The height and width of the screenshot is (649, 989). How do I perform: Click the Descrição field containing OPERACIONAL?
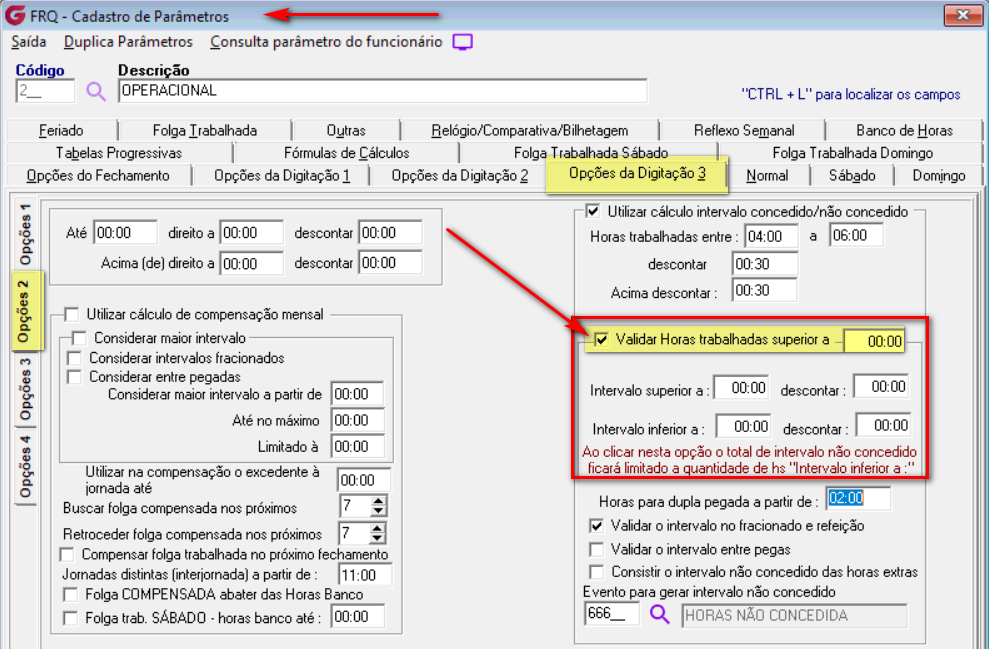click(383, 91)
